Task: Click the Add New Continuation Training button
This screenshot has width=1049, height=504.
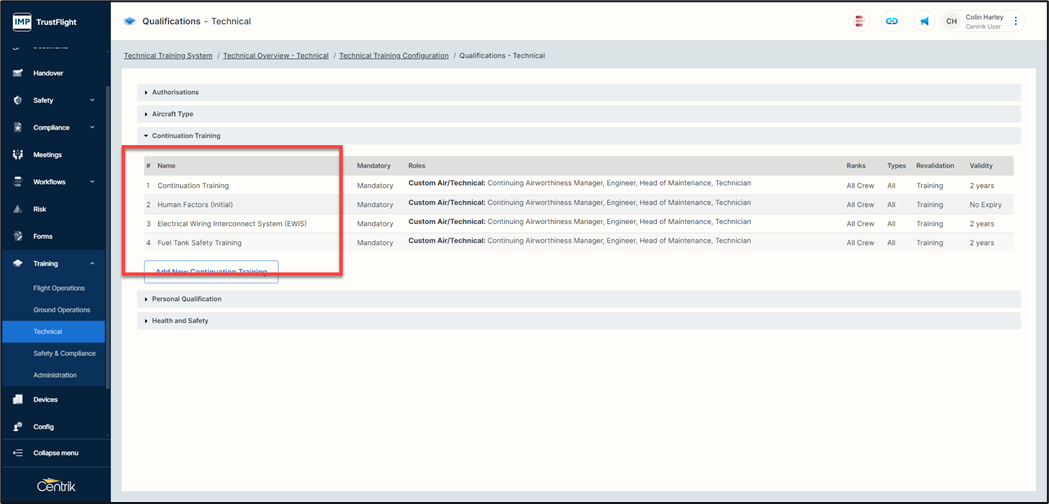Action: 211,272
